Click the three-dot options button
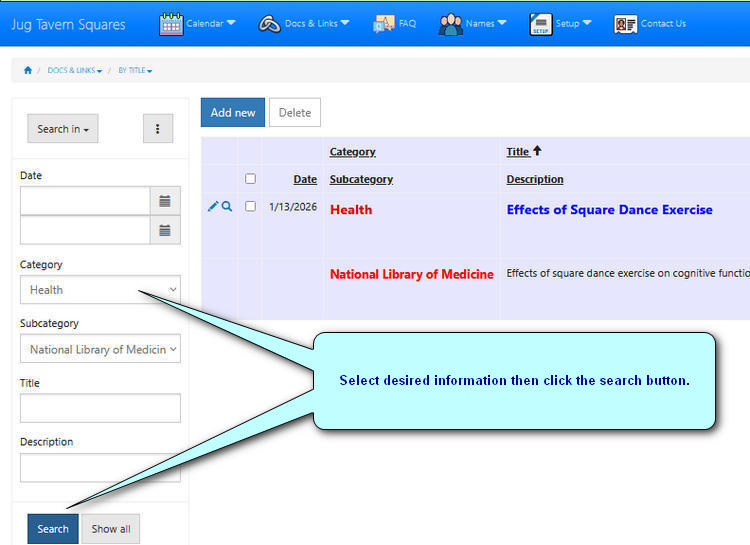The width and height of the screenshot is (750, 545). click(x=158, y=129)
